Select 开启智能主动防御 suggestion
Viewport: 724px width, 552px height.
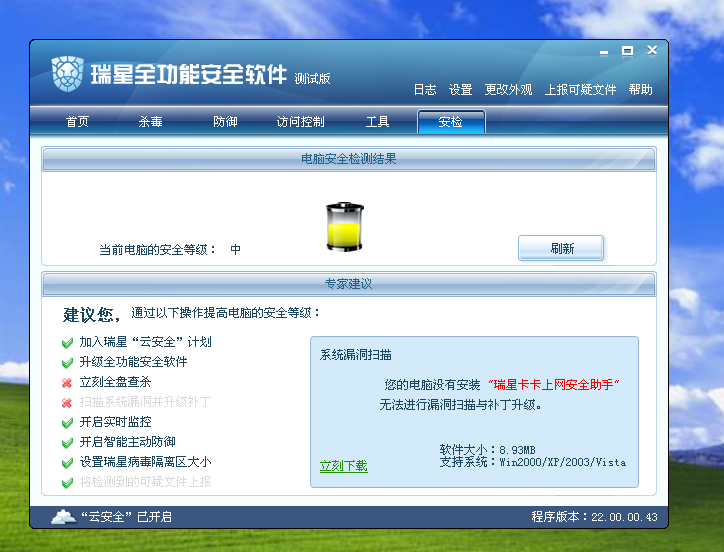127,442
